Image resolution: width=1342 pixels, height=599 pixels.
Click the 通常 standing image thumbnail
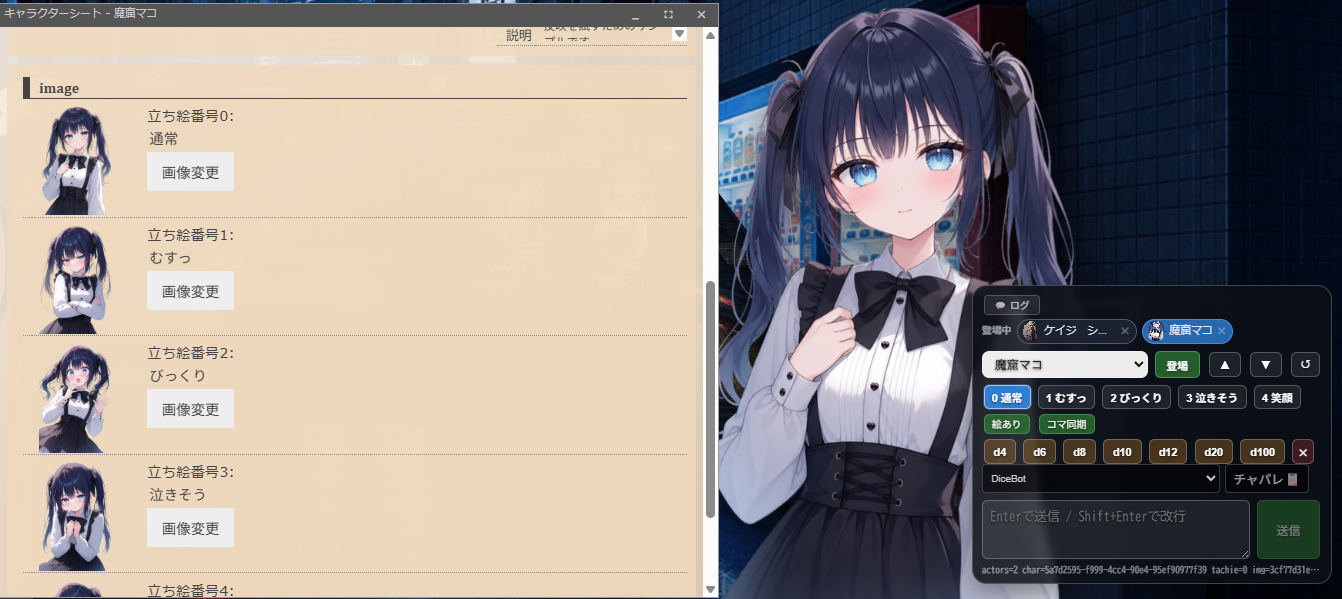point(74,161)
